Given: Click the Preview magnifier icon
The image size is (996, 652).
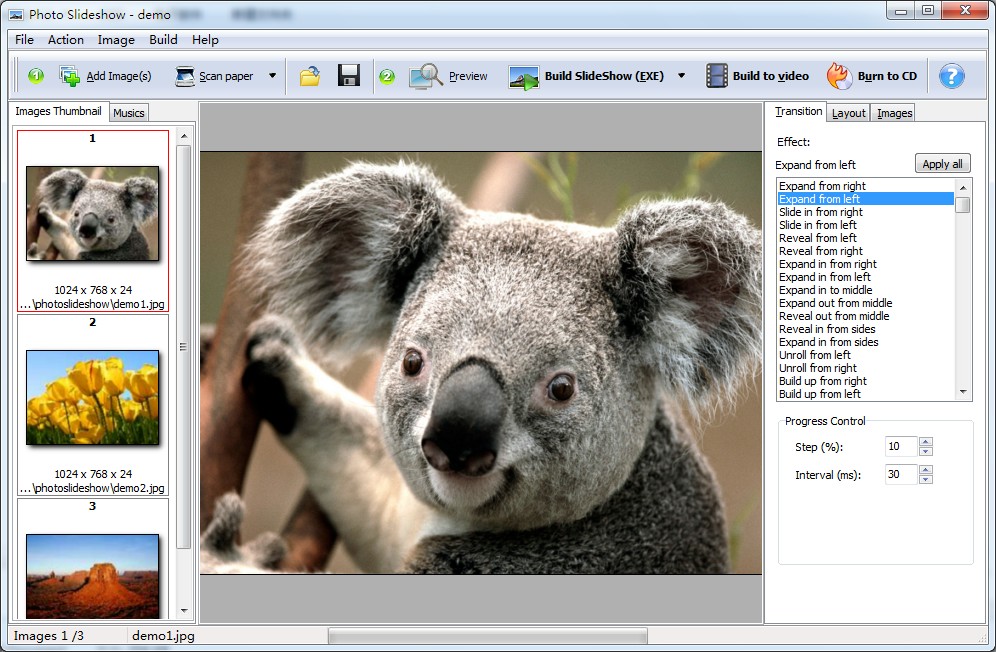Looking at the screenshot, I should pyautogui.click(x=426, y=76).
